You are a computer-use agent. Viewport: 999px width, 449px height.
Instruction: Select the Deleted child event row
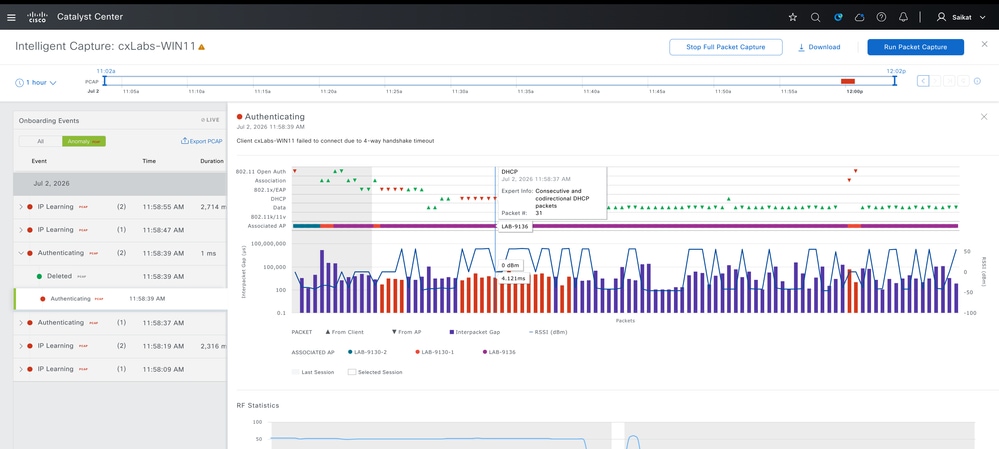[x=120, y=276]
